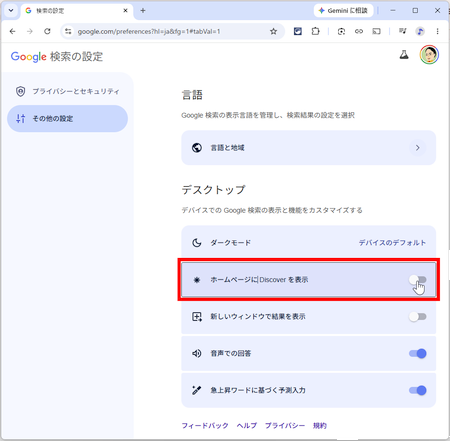
Task: Open the Search Labs flask icon
Action: click(x=404, y=54)
